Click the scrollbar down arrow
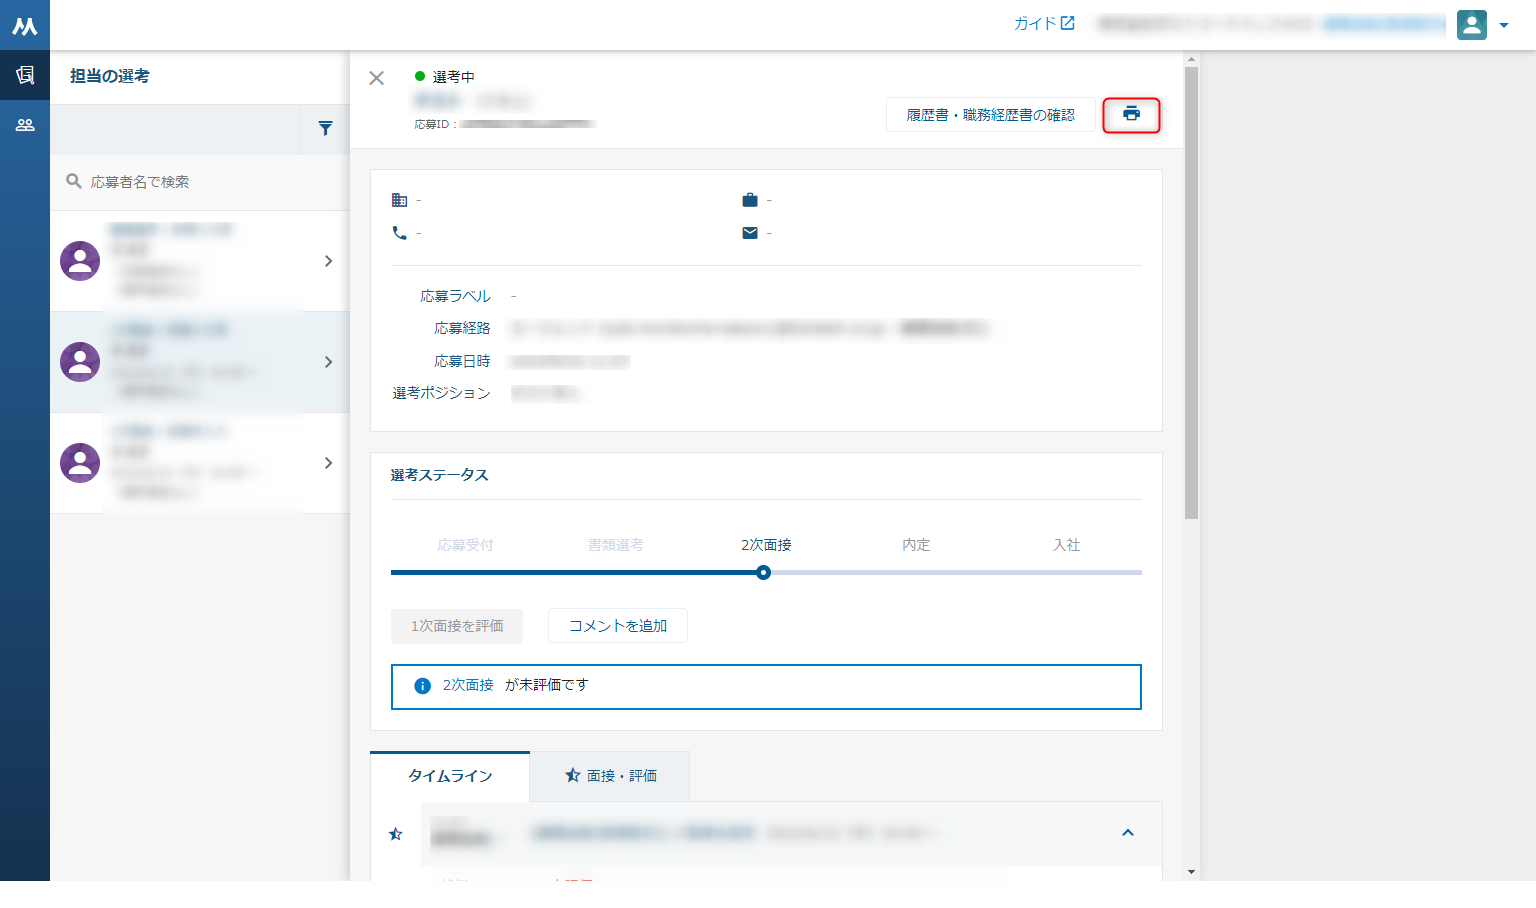Screen dimensions: 1536x908 (1191, 872)
